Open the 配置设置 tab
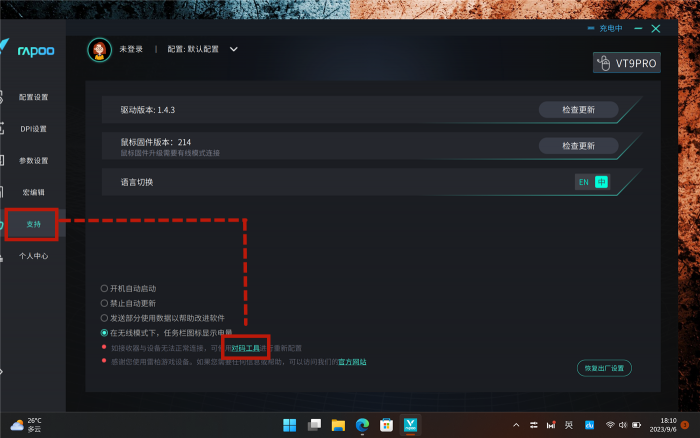This screenshot has width=700, height=438. point(34,97)
